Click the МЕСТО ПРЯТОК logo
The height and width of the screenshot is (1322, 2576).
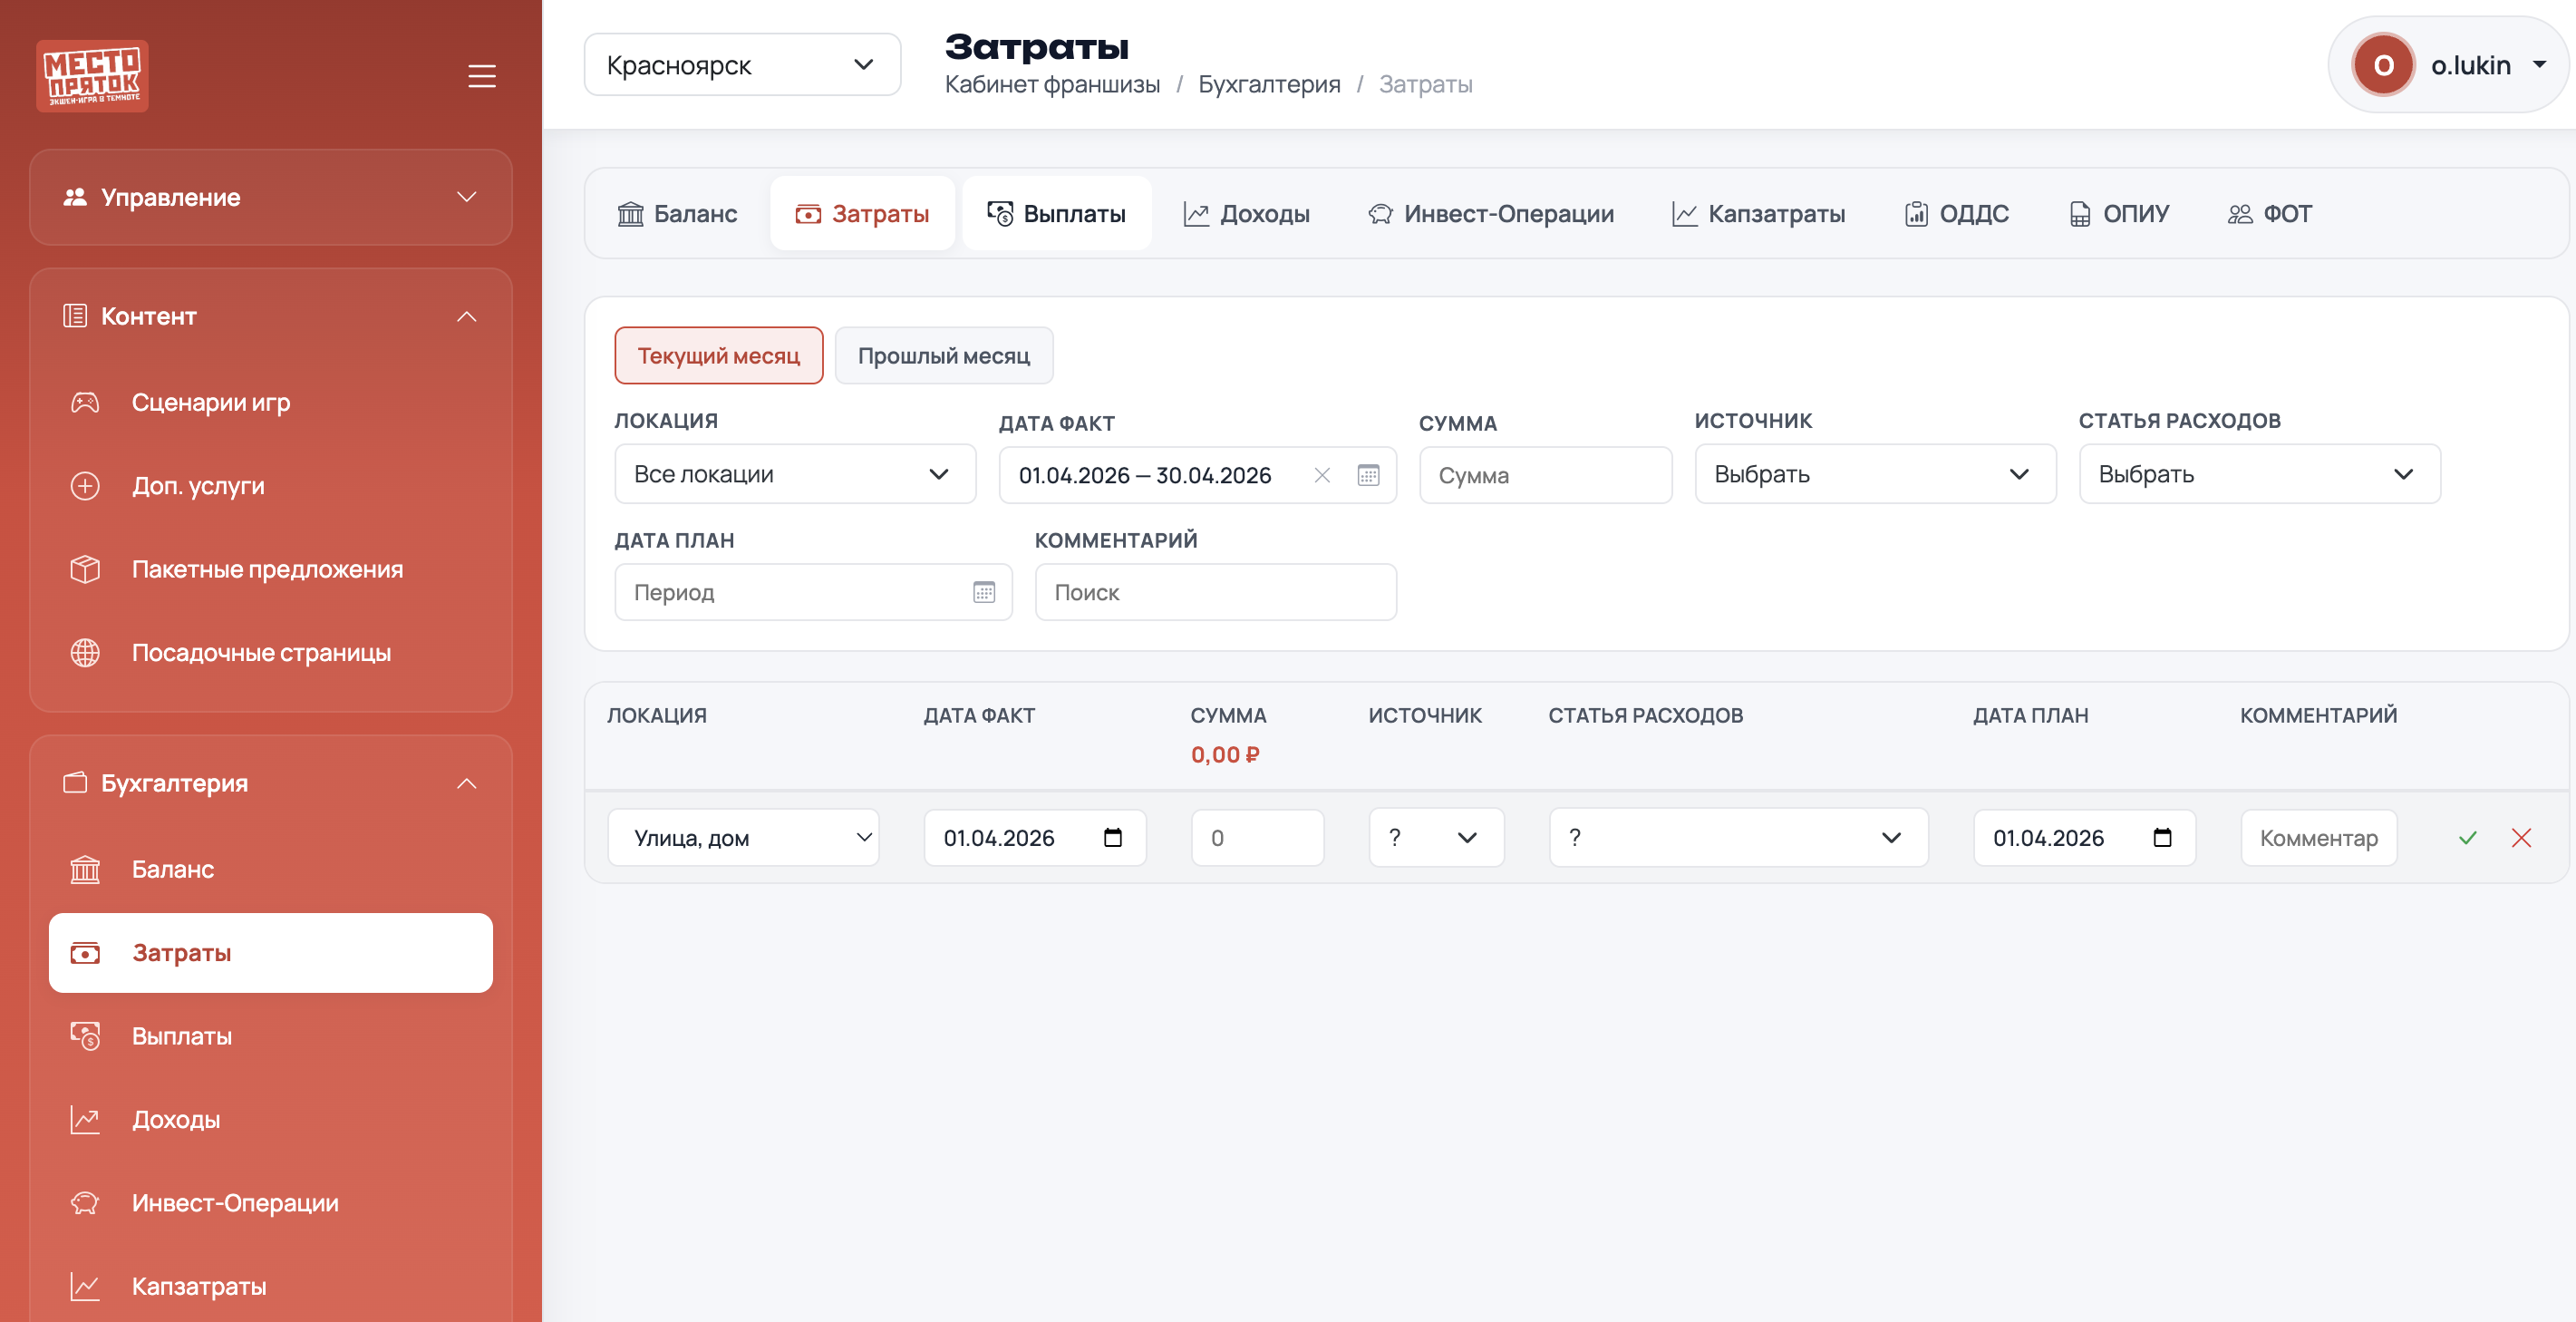click(x=92, y=76)
